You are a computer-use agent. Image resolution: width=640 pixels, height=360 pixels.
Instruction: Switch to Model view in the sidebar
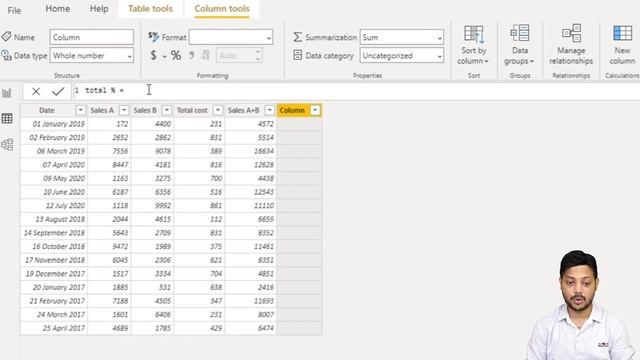7,144
